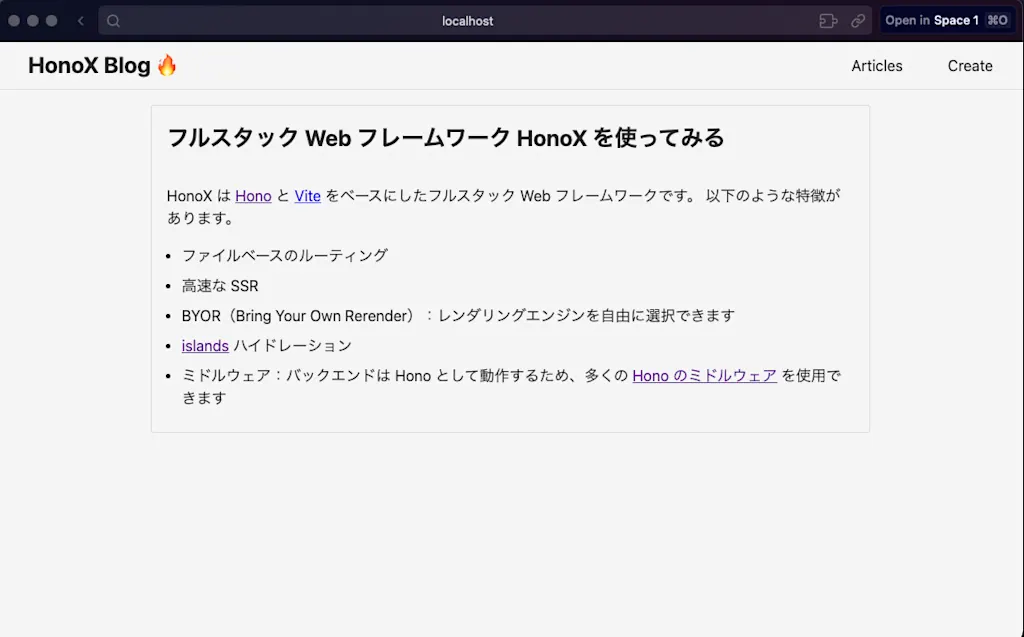This screenshot has width=1024, height=637.
Task: Open the Create page
Action: coord(970,66)
